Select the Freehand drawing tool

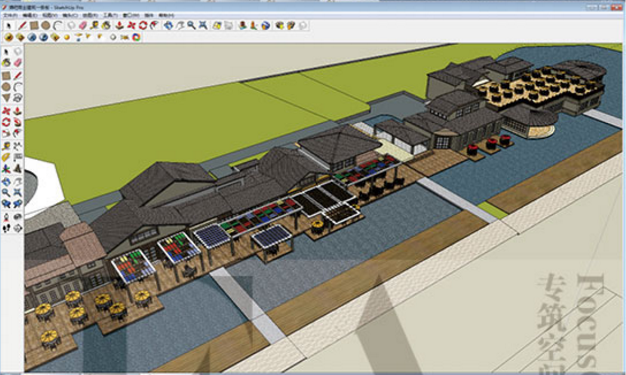click(x=18, y=98)
